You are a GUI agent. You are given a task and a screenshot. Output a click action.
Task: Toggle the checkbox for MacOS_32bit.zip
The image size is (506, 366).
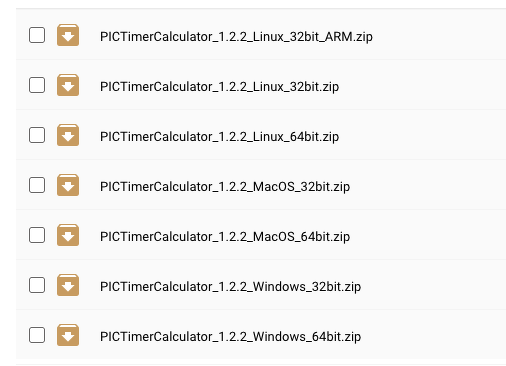(37, 185)
